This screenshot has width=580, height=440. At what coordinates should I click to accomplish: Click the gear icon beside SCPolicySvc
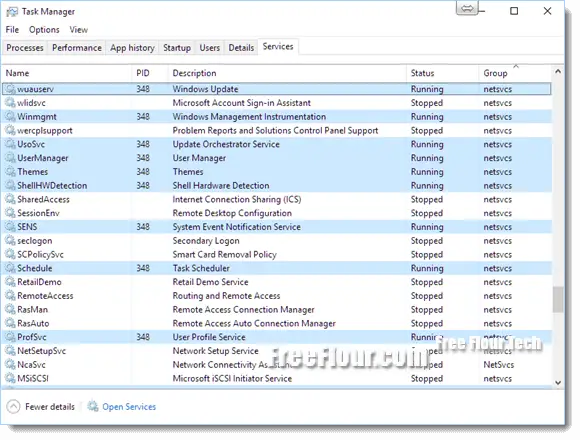point(10,254)
